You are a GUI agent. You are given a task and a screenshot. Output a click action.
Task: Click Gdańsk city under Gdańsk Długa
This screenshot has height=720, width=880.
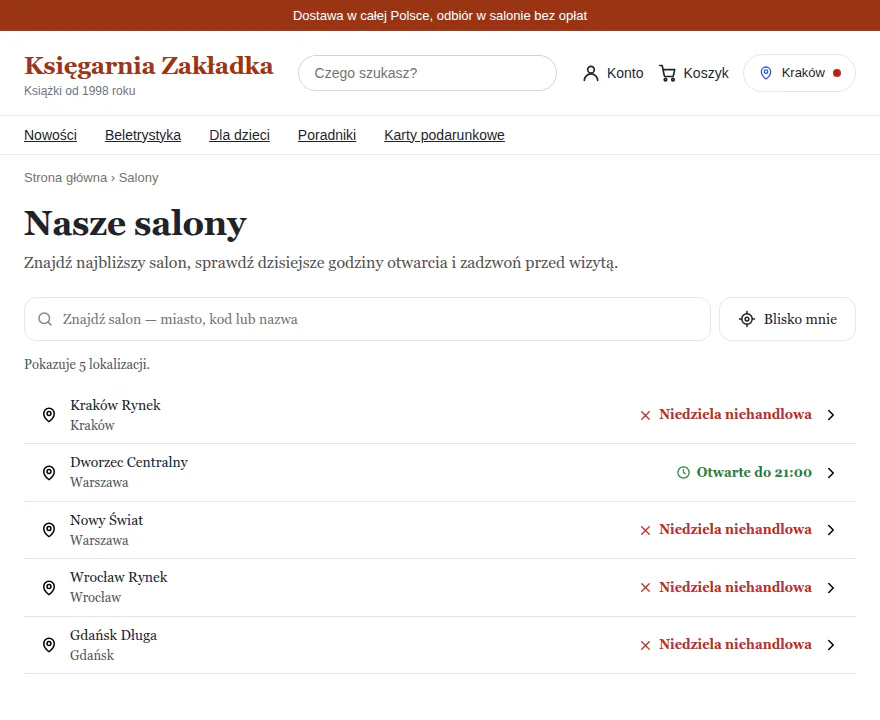(x=91, y=655)
